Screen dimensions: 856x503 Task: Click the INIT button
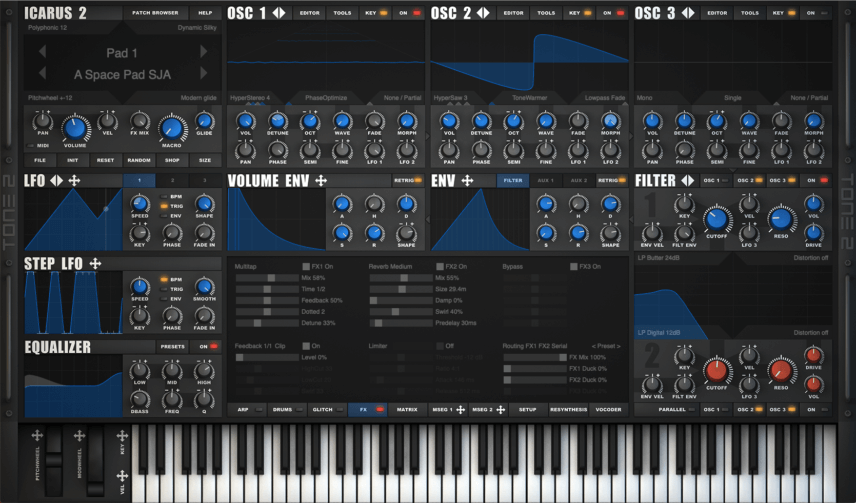[x=73, y=160]
